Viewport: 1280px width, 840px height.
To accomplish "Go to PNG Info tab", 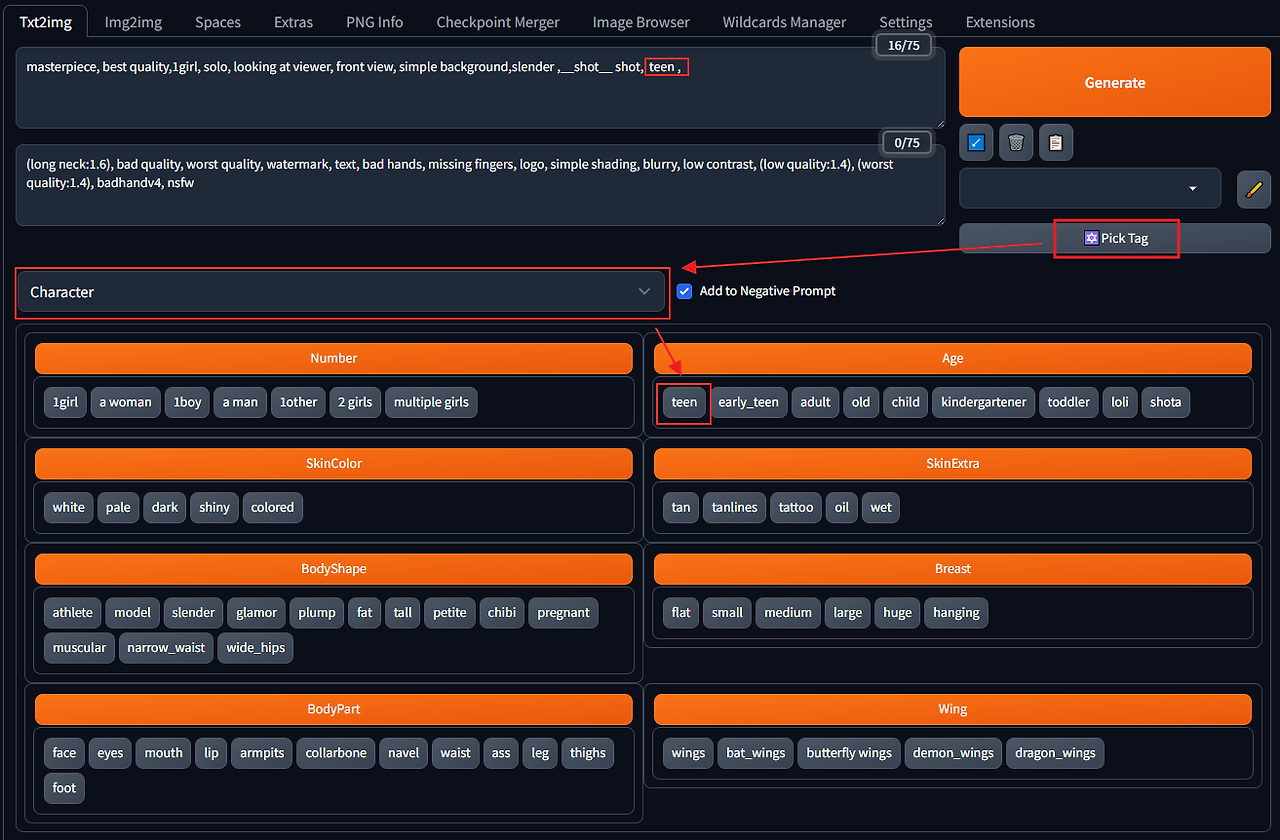I will click(x=375, y=22).
